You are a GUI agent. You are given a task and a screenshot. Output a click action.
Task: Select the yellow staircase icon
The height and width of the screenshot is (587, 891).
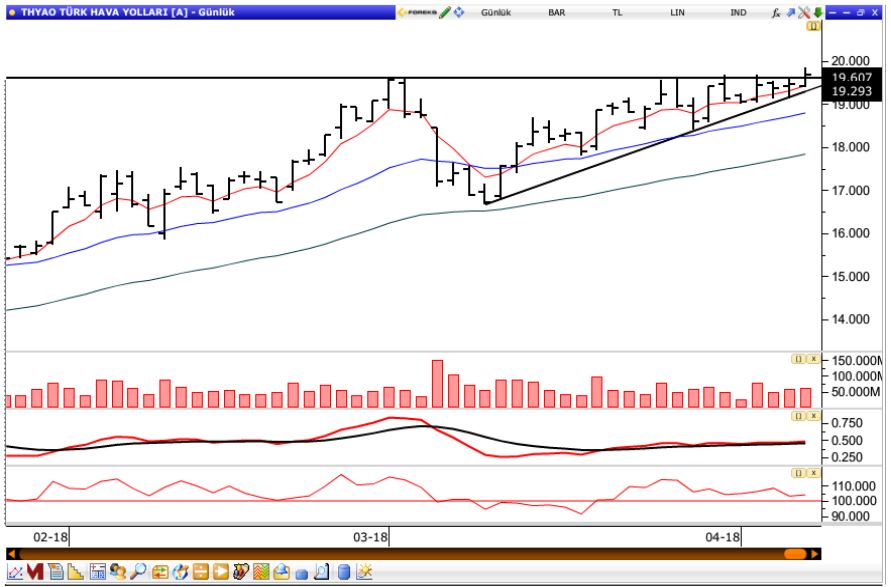pyautogui.click(x=76, y=572)
